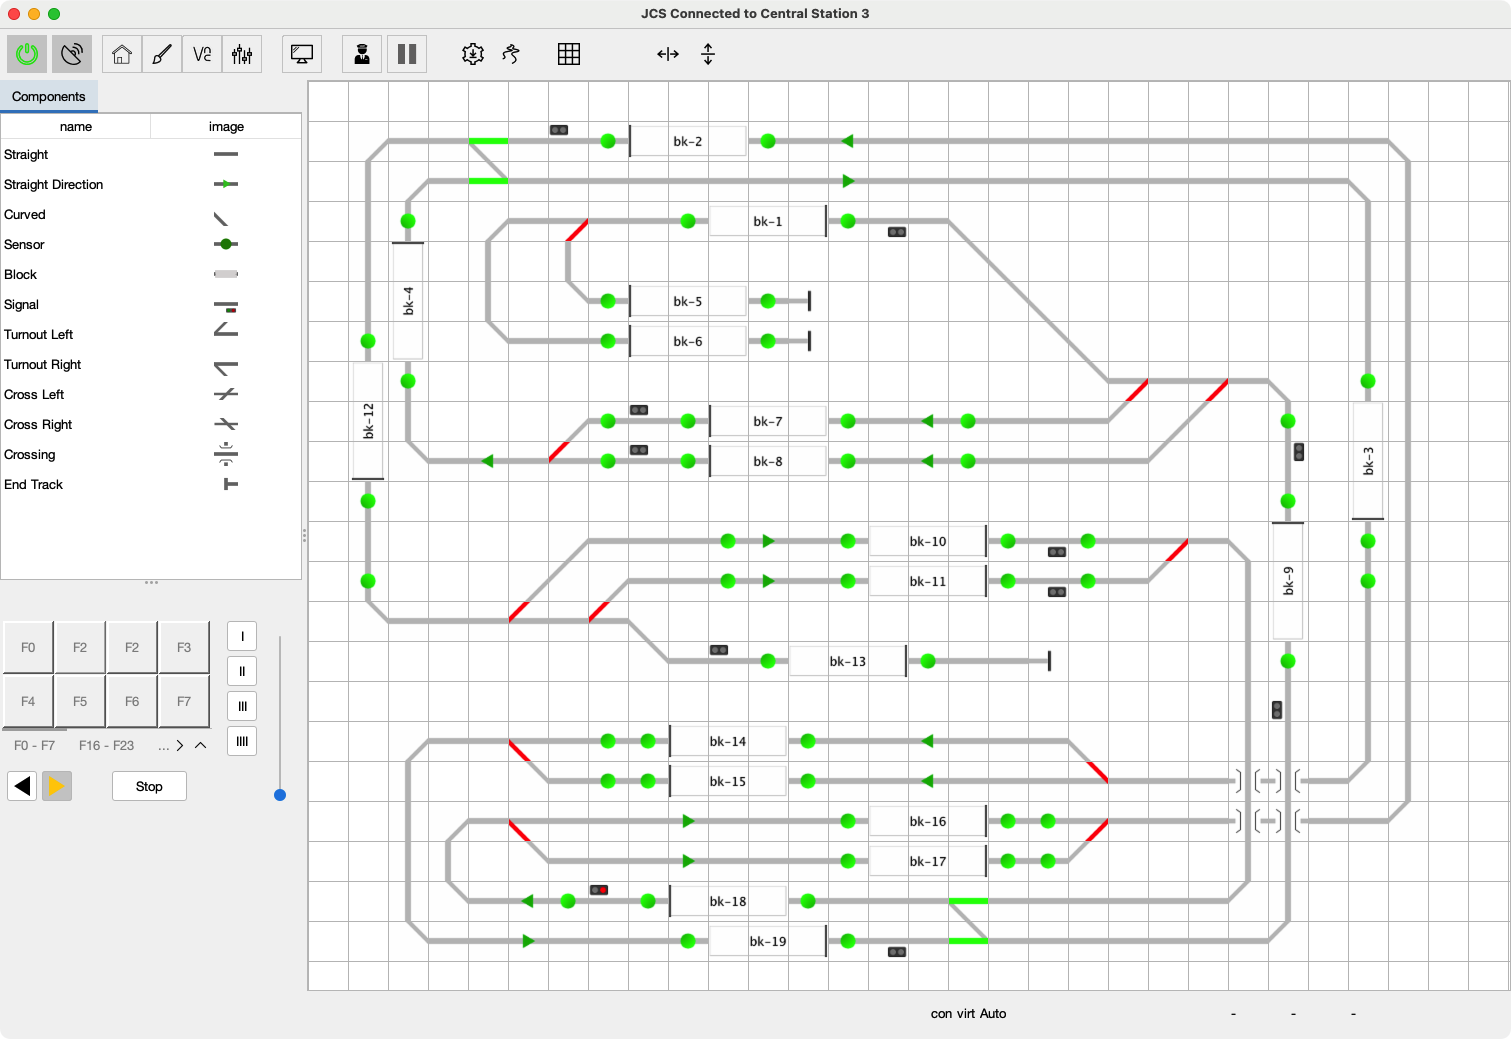Viewport: 1511px width, 1039px height.
Task: Collapse function panel with up chevron
Action: click(201, 745)
